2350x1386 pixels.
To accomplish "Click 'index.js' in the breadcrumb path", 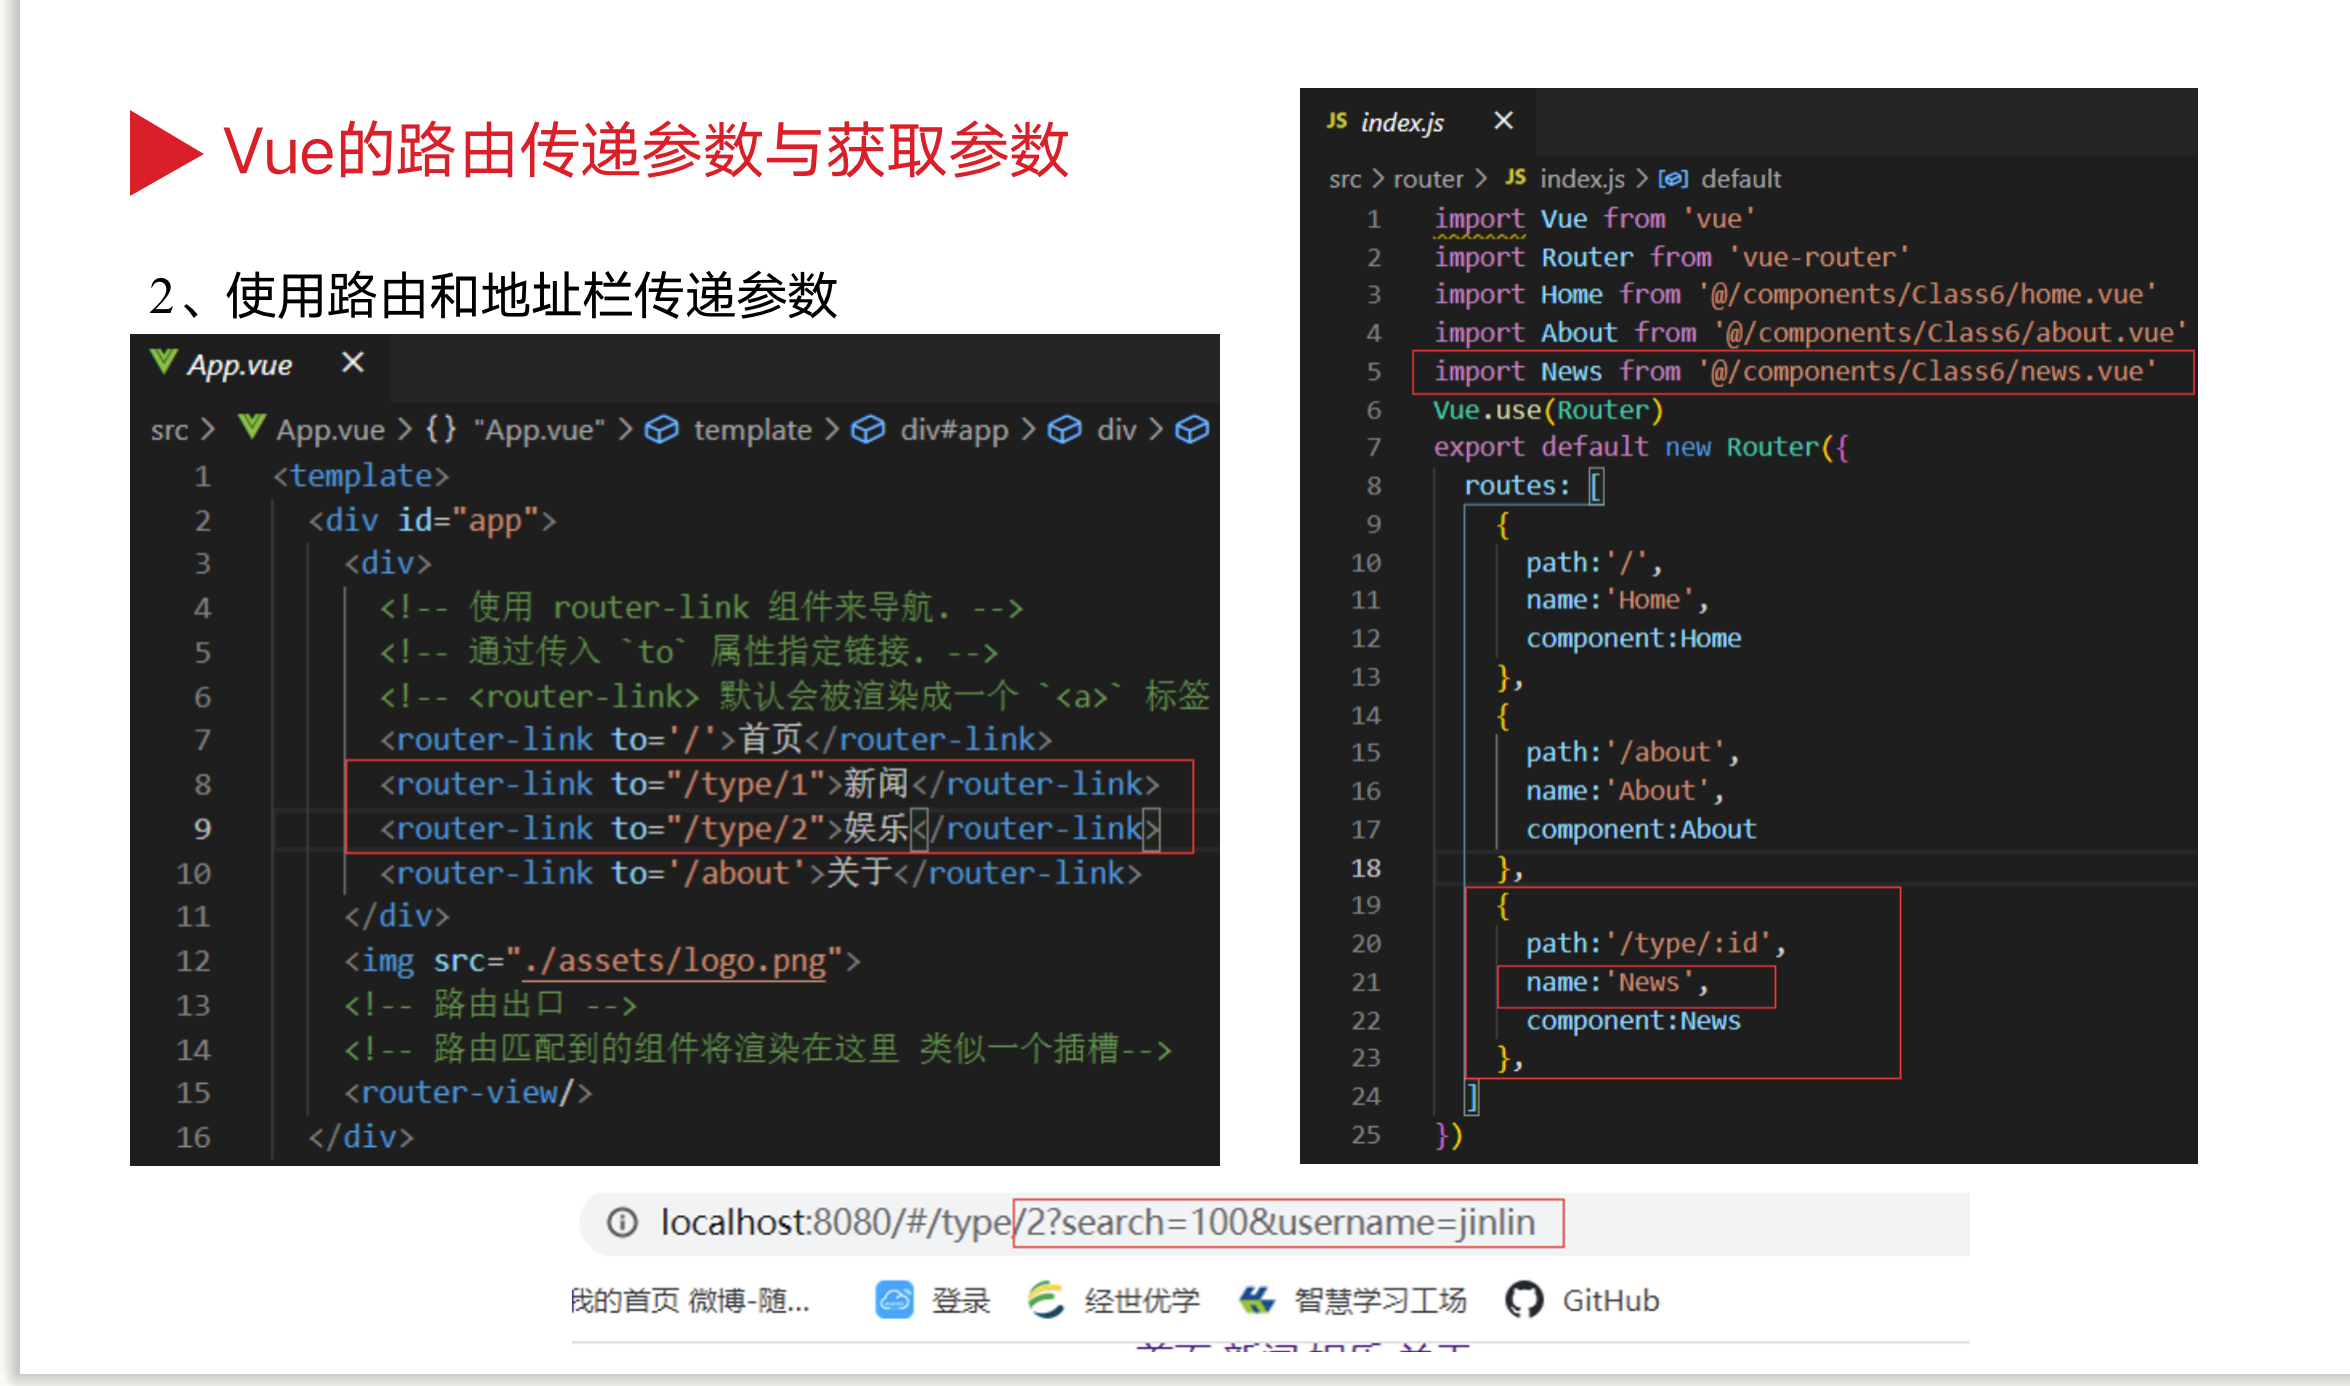I will pos(1582,179).
